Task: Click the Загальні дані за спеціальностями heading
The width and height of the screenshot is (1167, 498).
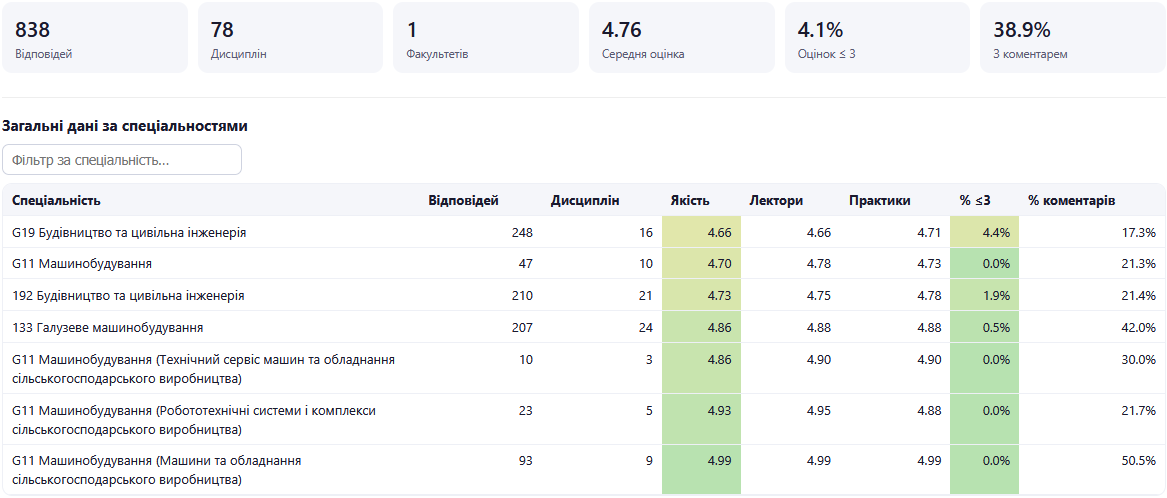Action: 125,127
